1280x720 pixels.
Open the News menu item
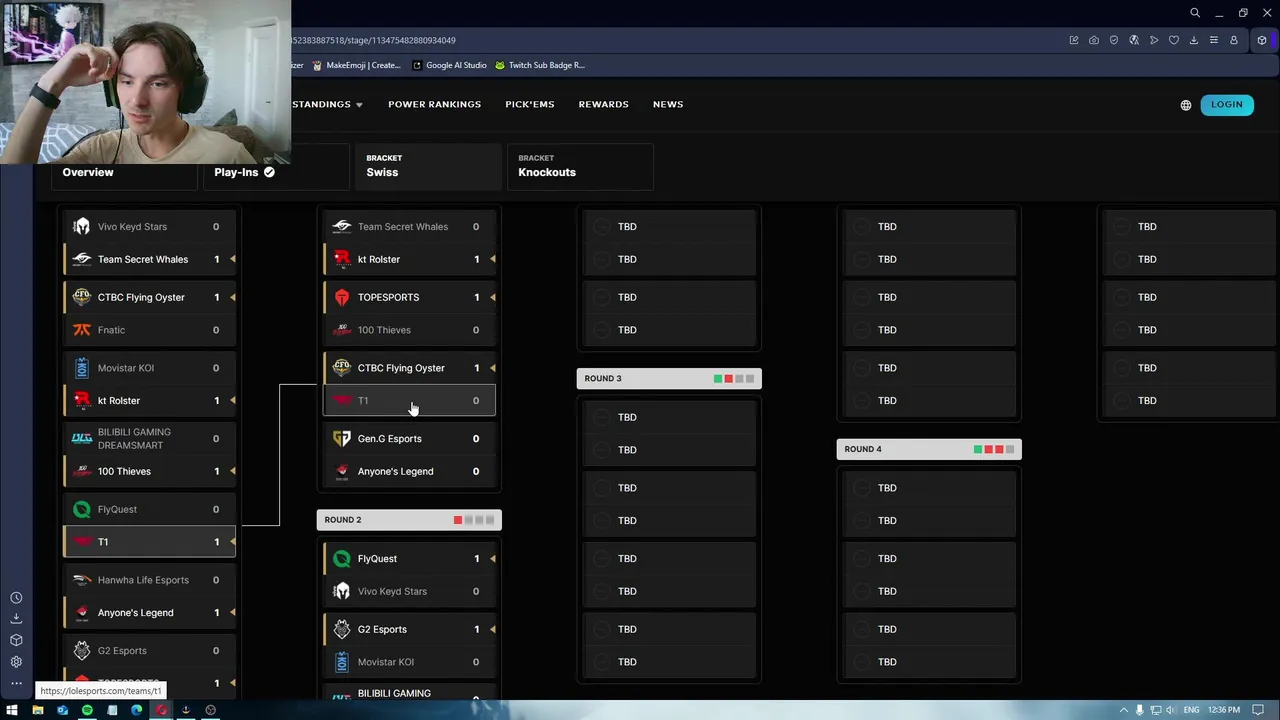tap(668, 104)
